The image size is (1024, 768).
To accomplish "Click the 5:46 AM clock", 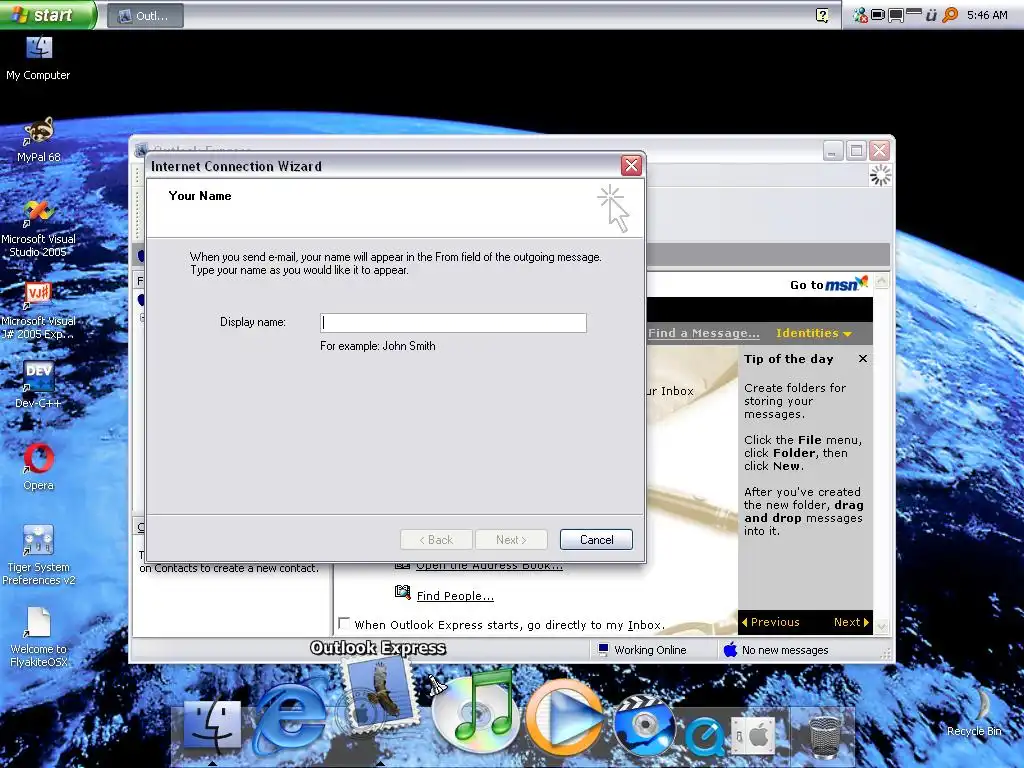I will [x=987, y=15].
